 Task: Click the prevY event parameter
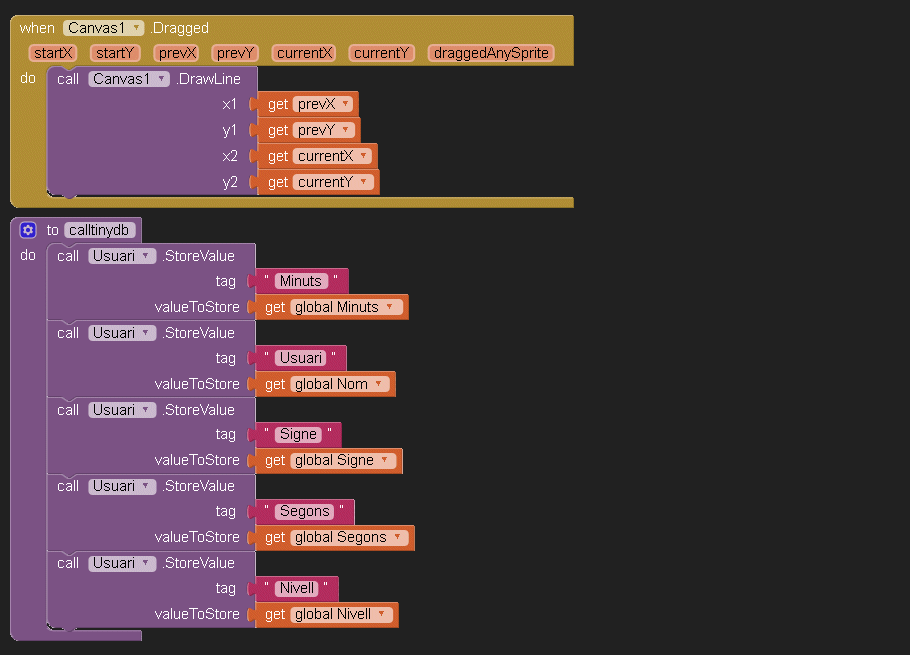coord(237,53)
